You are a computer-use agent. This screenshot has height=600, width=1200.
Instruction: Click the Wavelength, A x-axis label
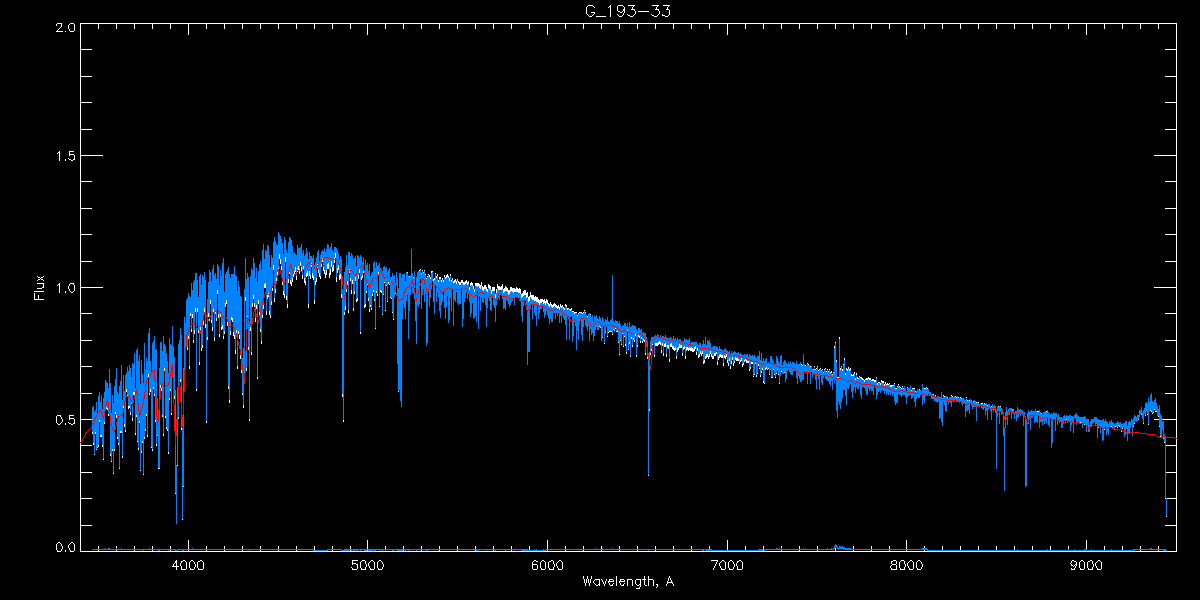click(x=627, y=582)
